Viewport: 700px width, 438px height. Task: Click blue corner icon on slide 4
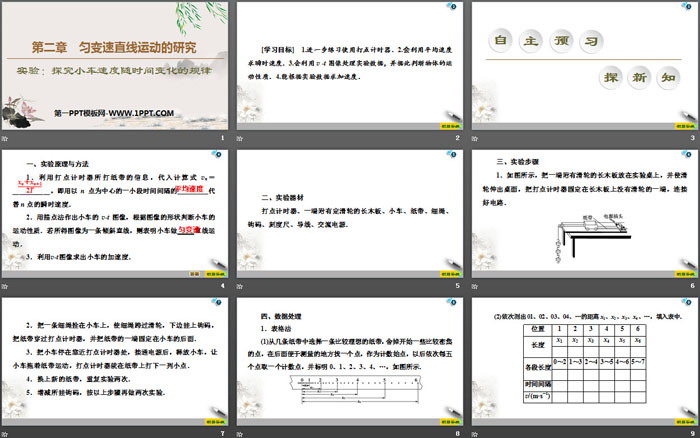(217, 154)
